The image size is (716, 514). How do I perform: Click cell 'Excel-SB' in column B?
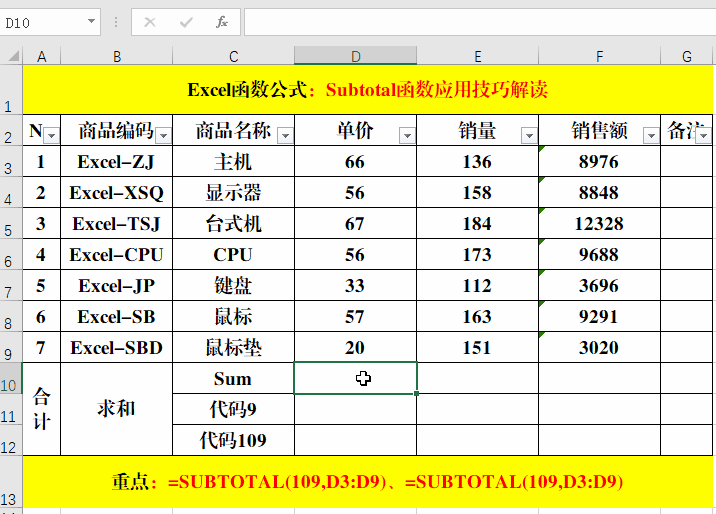click(116, 317)
